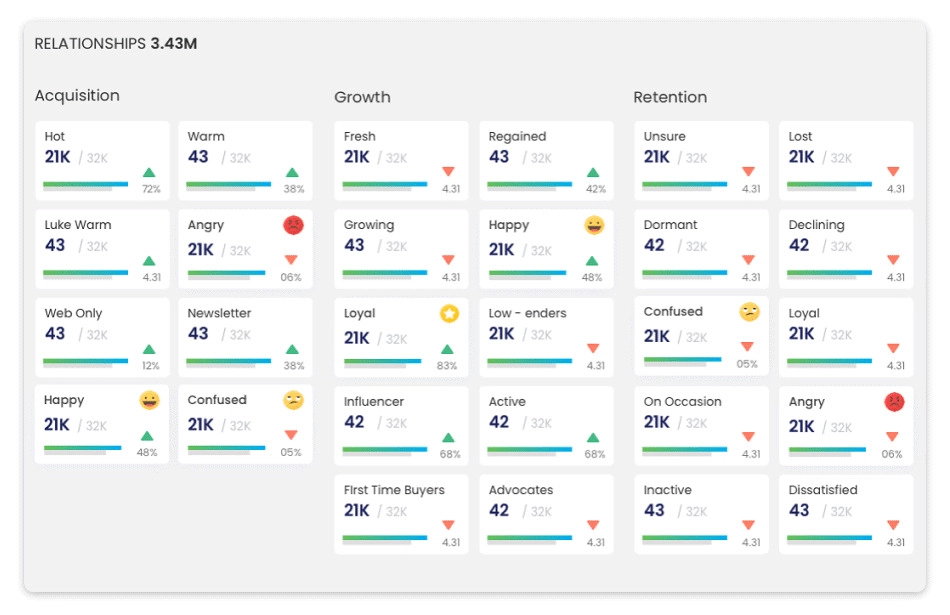This screenshot has height=615, width=950.
Task: Click the red down arrow on the Fresh card
Action: tap(449, 172)
